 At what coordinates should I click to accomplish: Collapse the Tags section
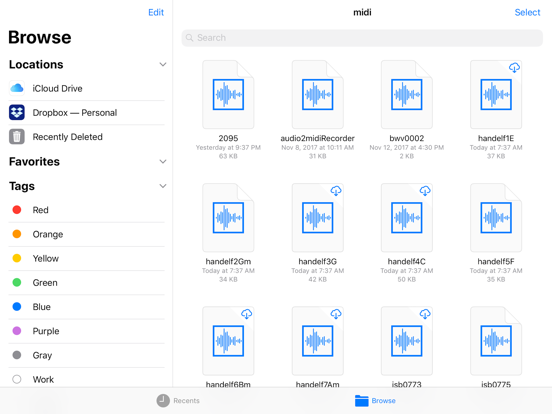coord(163,186)
